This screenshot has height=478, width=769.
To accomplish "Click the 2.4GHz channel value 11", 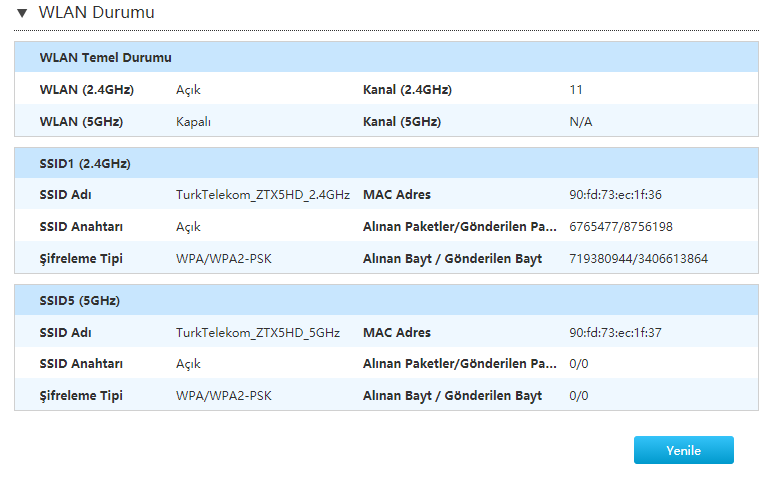I will 576,90.
